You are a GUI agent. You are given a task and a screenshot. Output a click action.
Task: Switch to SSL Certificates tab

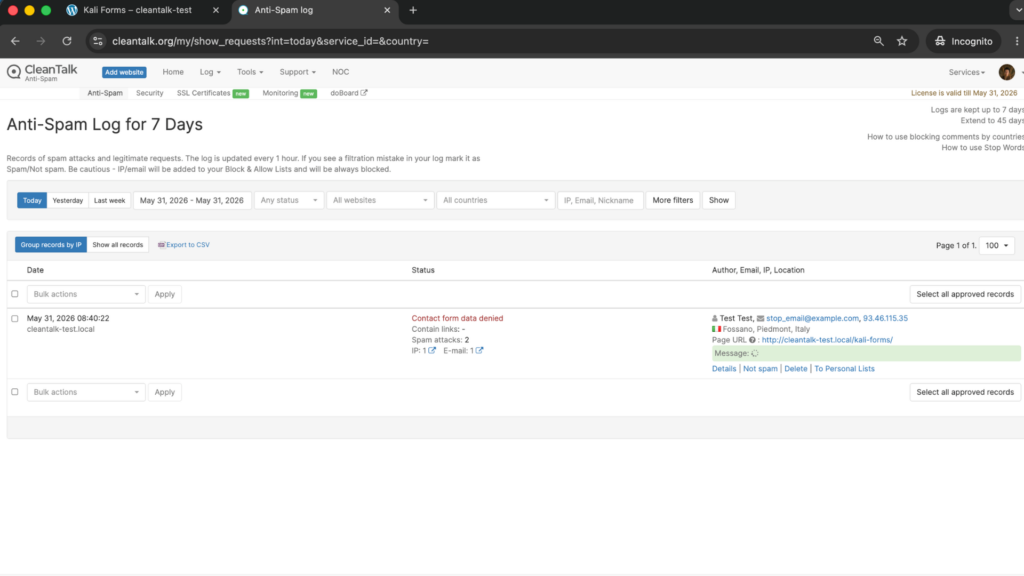coord(212,93)
